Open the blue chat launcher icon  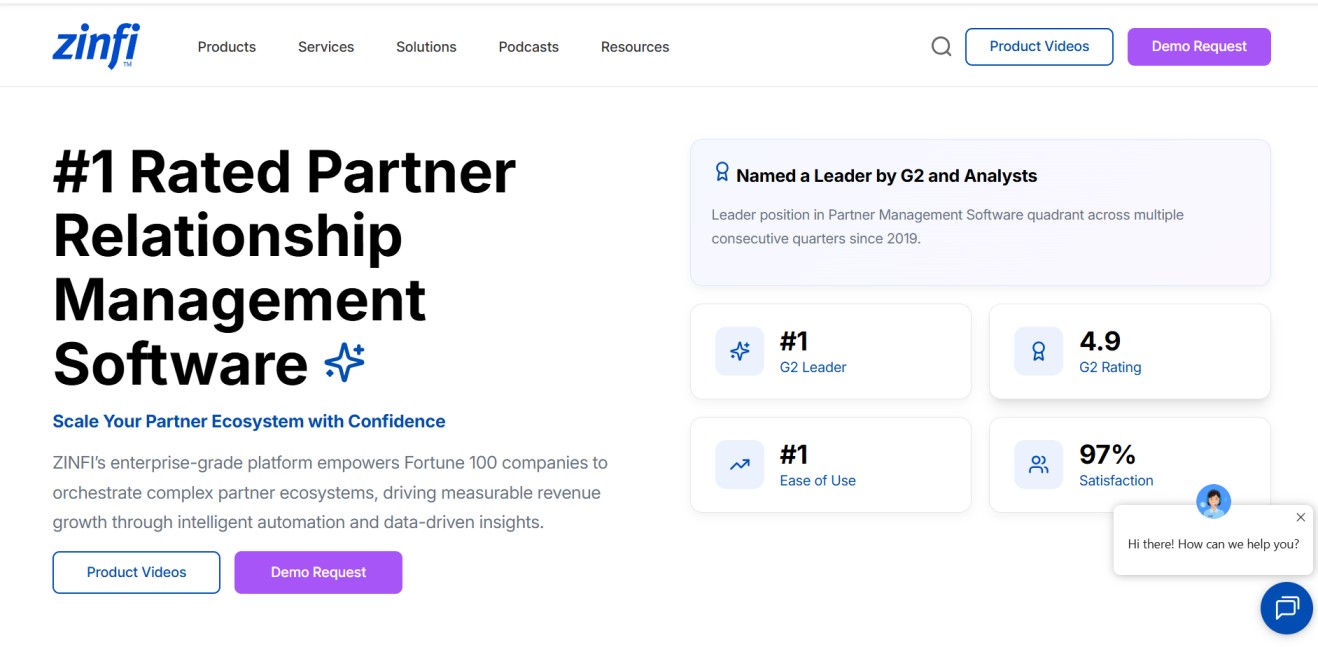coord(1286,607)
